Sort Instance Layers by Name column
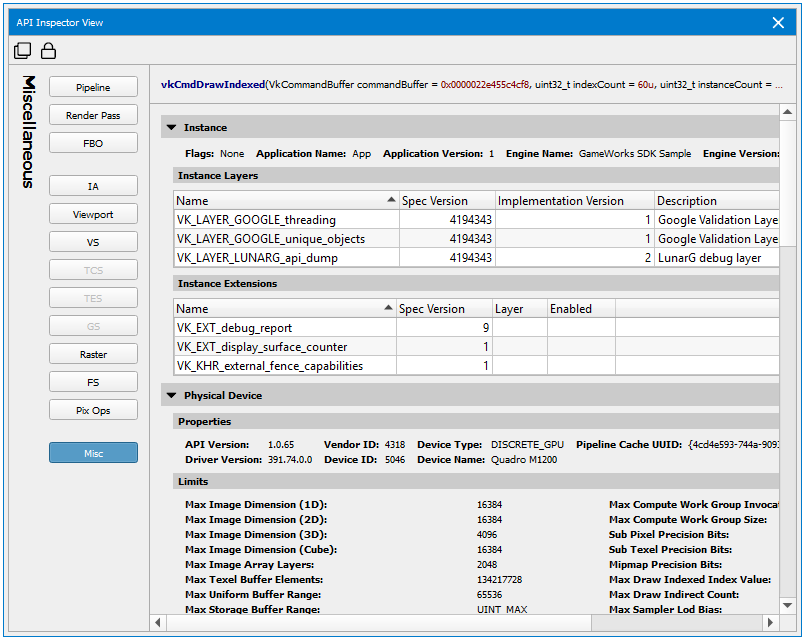The width and height of the screenshot is (806, 639). pyautogui.click(x=285, y=201)
